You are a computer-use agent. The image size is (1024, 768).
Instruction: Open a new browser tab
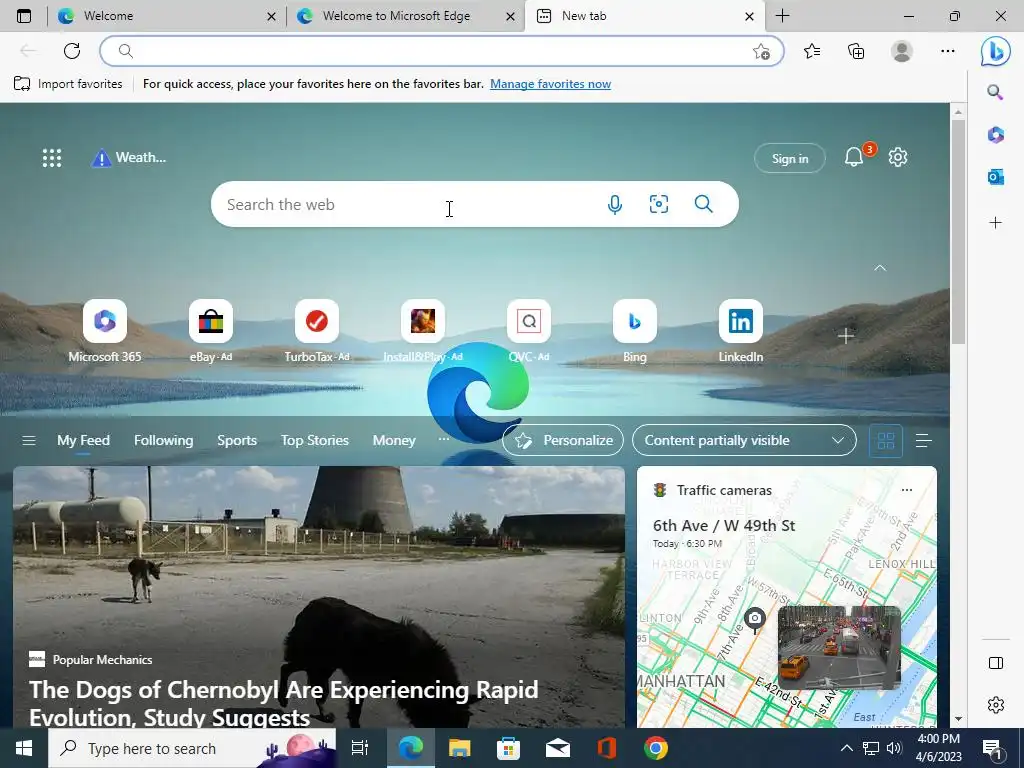pos(782,16)
